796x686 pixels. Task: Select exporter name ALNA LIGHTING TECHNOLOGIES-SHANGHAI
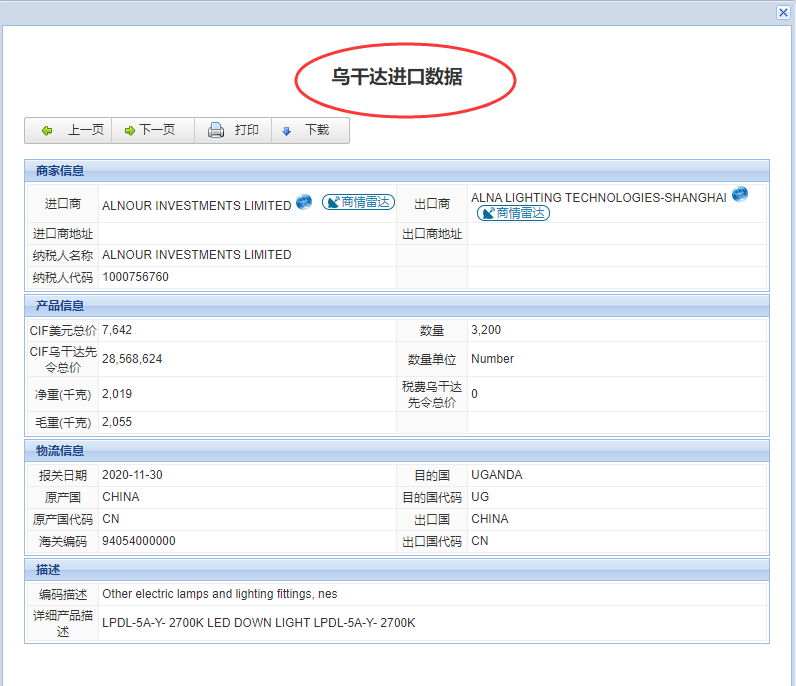coord(598,198)
